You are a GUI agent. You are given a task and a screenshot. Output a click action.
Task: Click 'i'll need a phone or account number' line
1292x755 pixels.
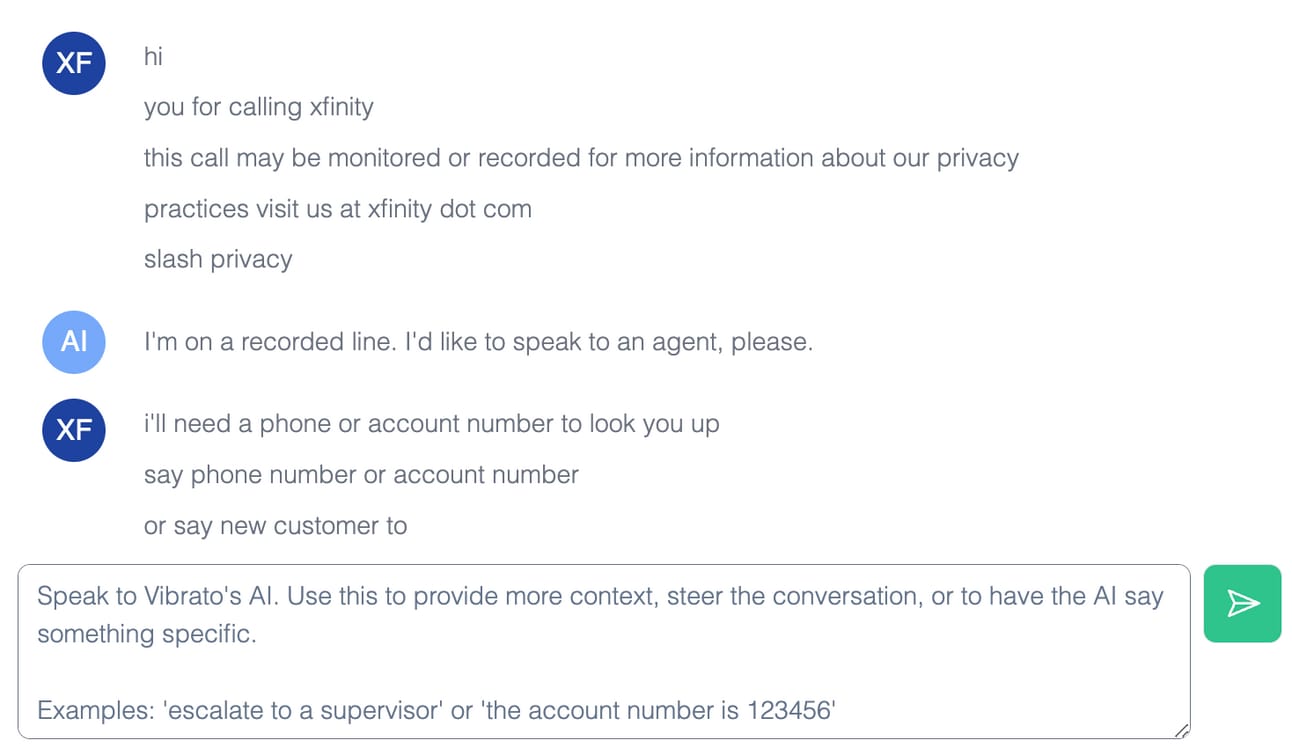click(432, 424)
